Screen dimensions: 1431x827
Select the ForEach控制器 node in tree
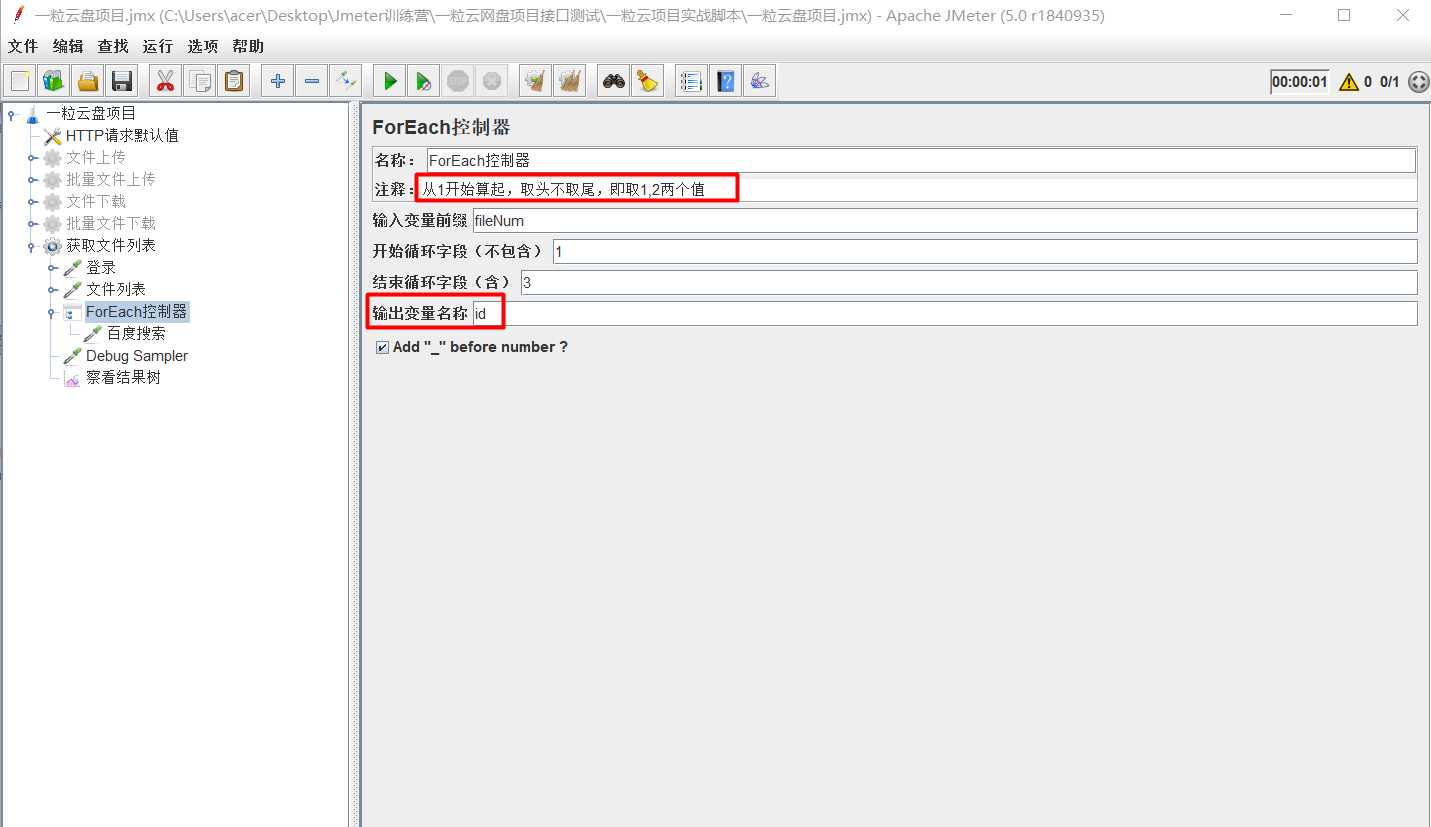click(136, 312)
